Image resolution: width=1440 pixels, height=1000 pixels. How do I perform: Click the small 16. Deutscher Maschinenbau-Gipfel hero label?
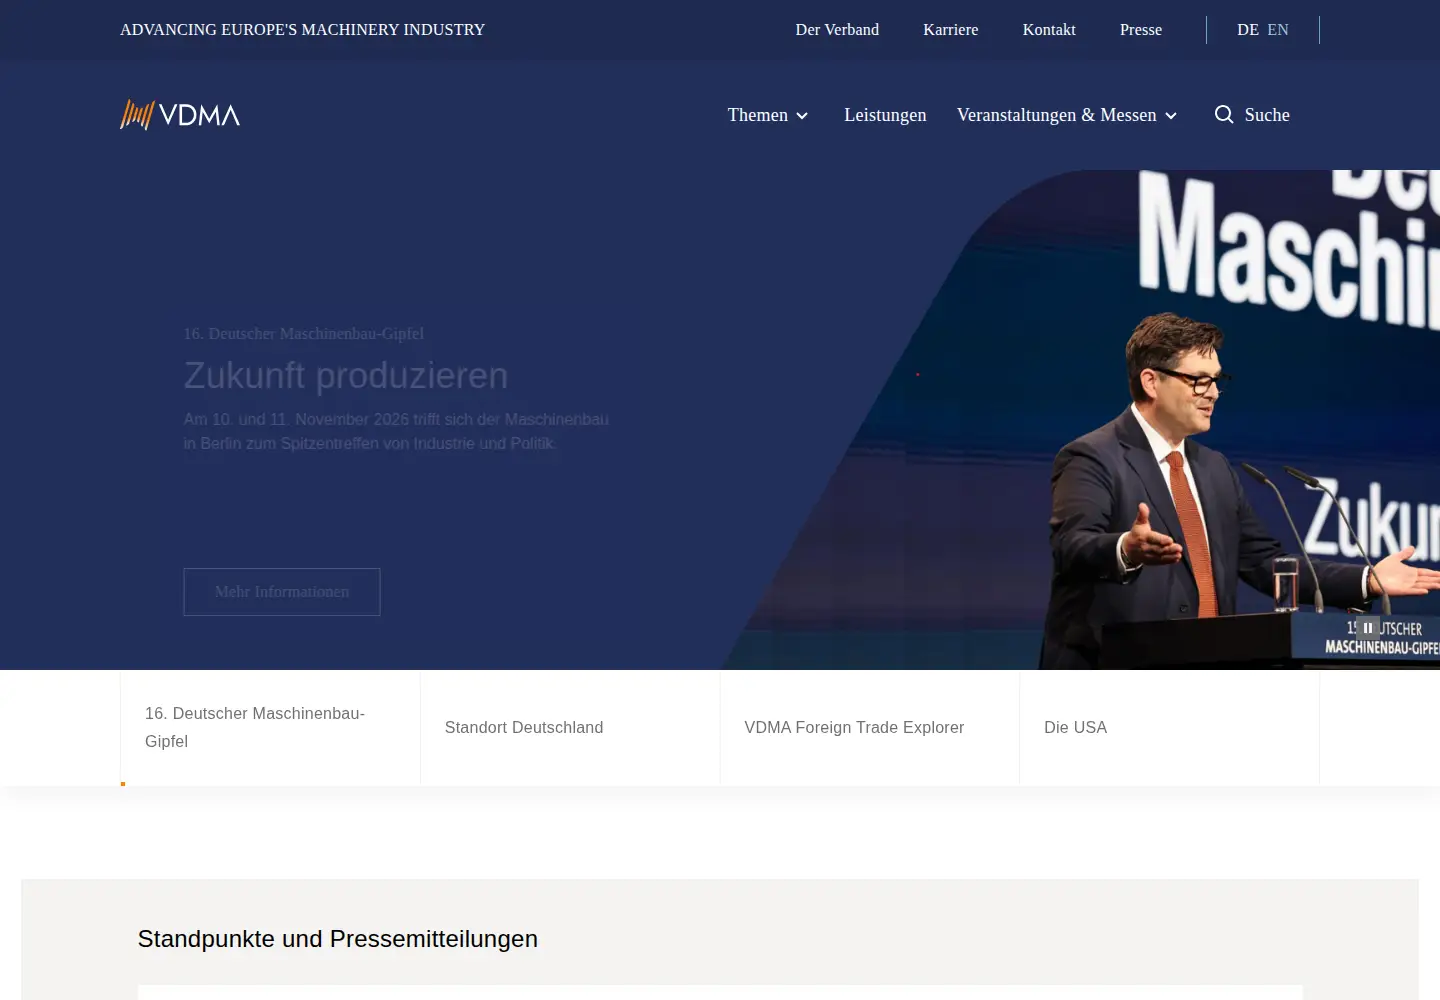click(304, 334)
